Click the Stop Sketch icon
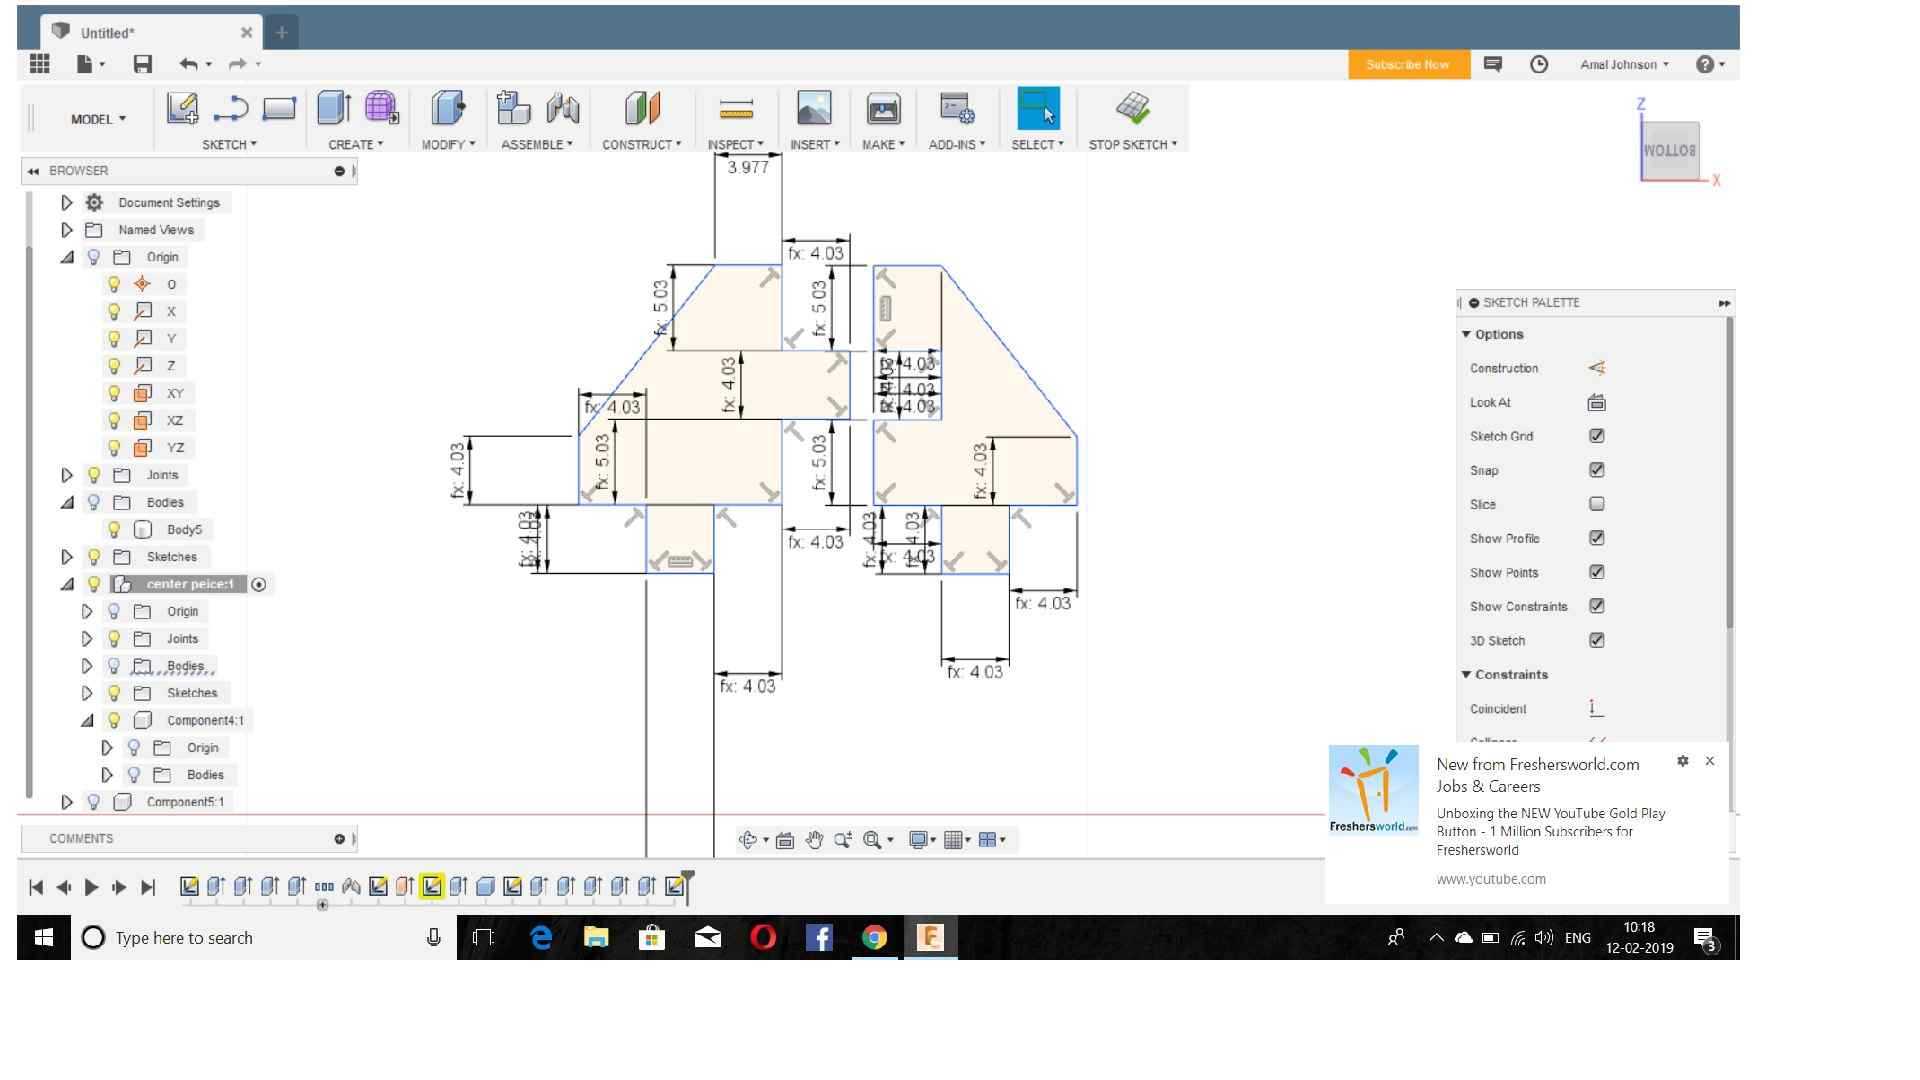The image size is (1920, 1080). pyautogui.click(x=1132, y=108)
